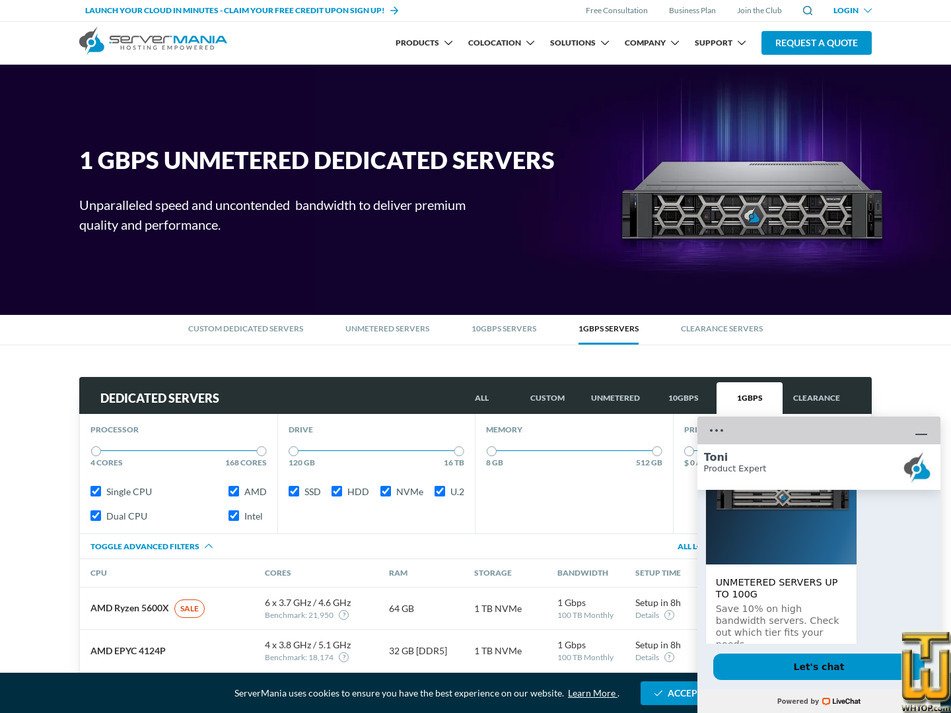Click the ServerMania logo
Image resolution: width=951 pixels, height=713 pixels.
point(152,42)
